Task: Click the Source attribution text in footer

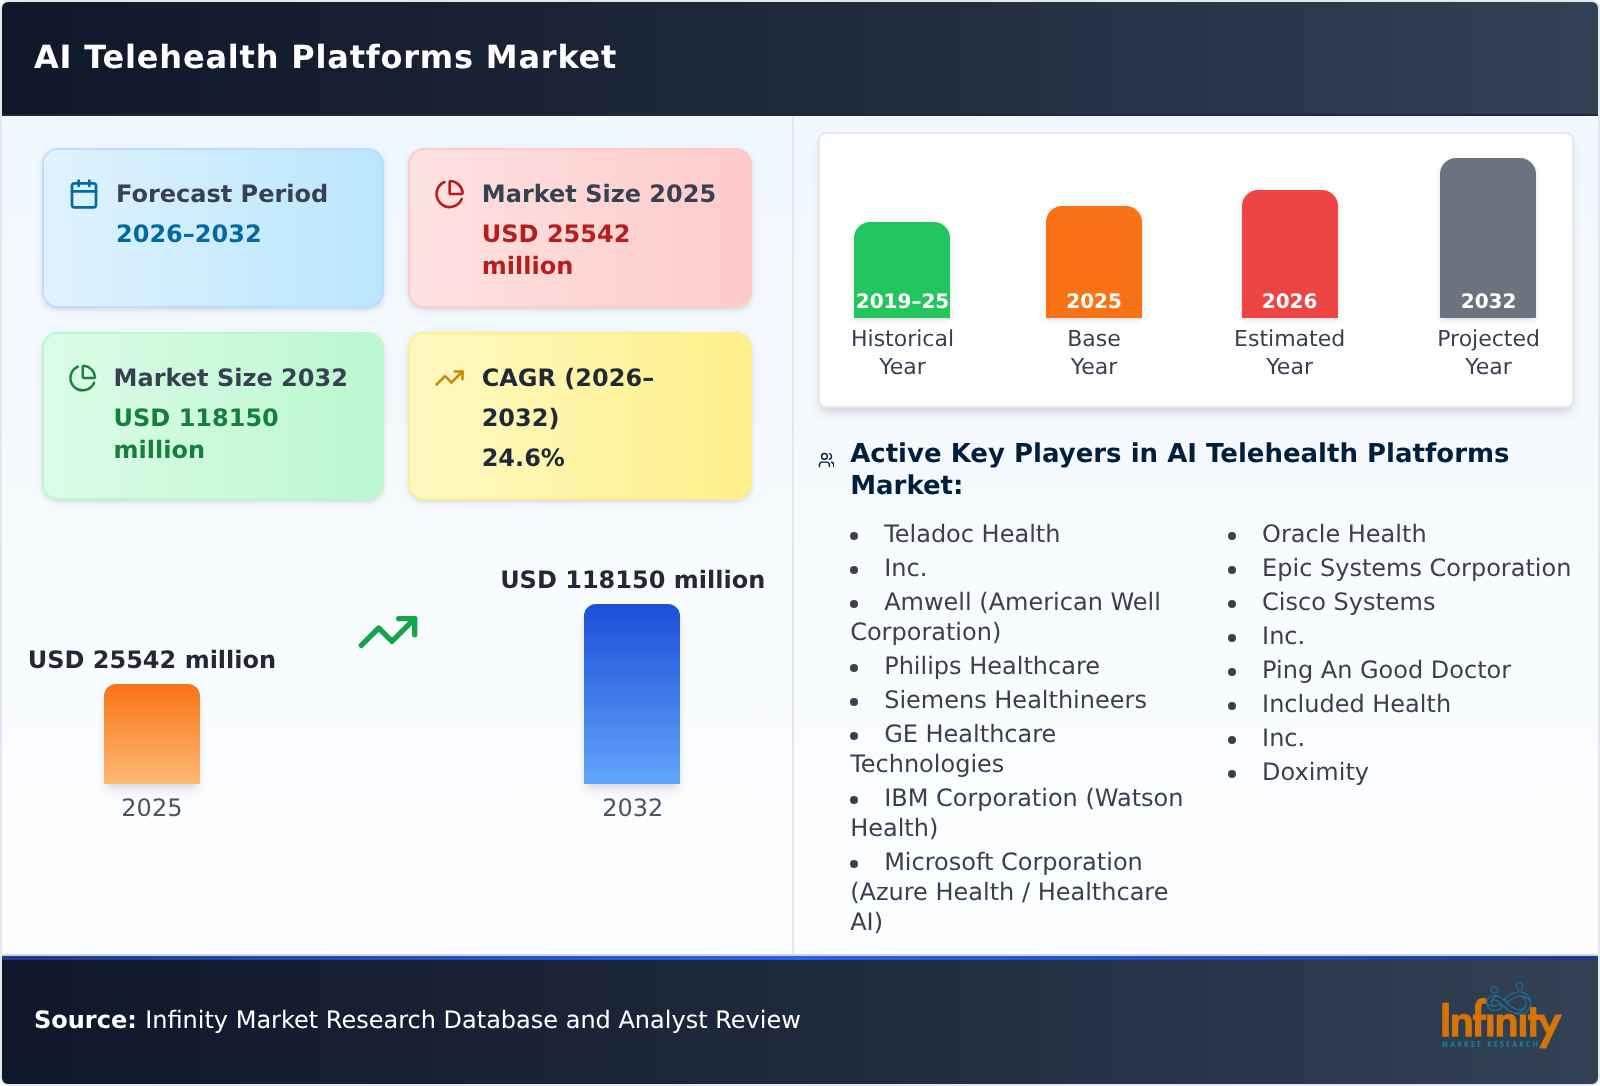Action: click(x=417, y=1020)
